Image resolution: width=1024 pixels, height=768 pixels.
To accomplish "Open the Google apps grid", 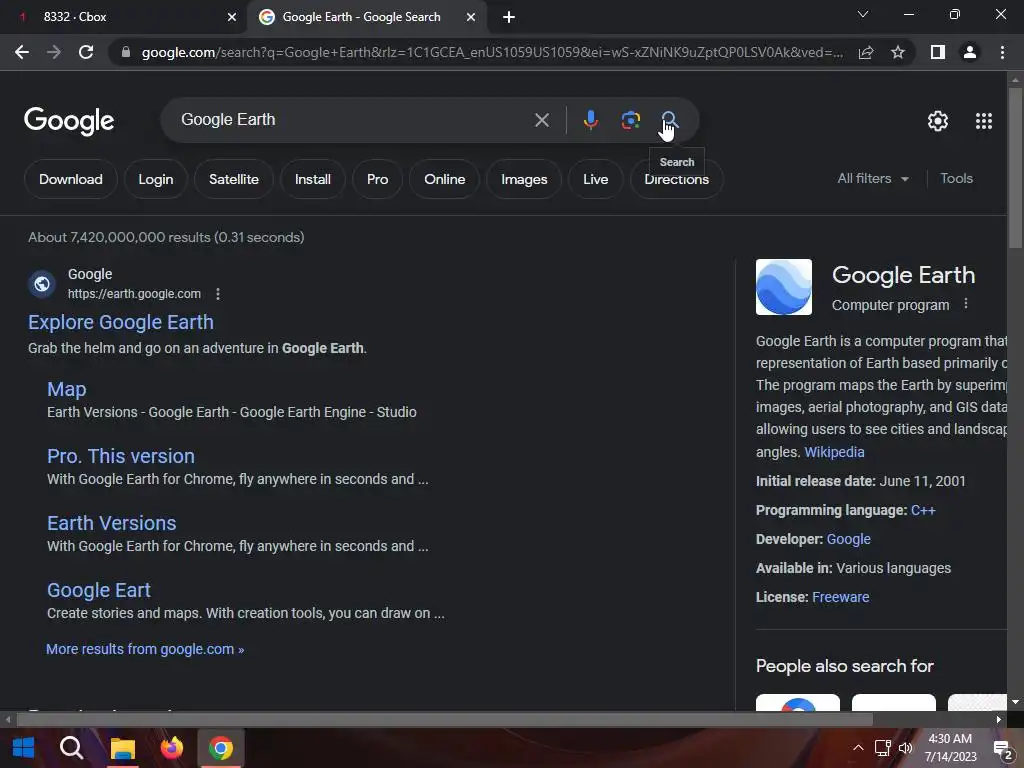I will (984, 121).
